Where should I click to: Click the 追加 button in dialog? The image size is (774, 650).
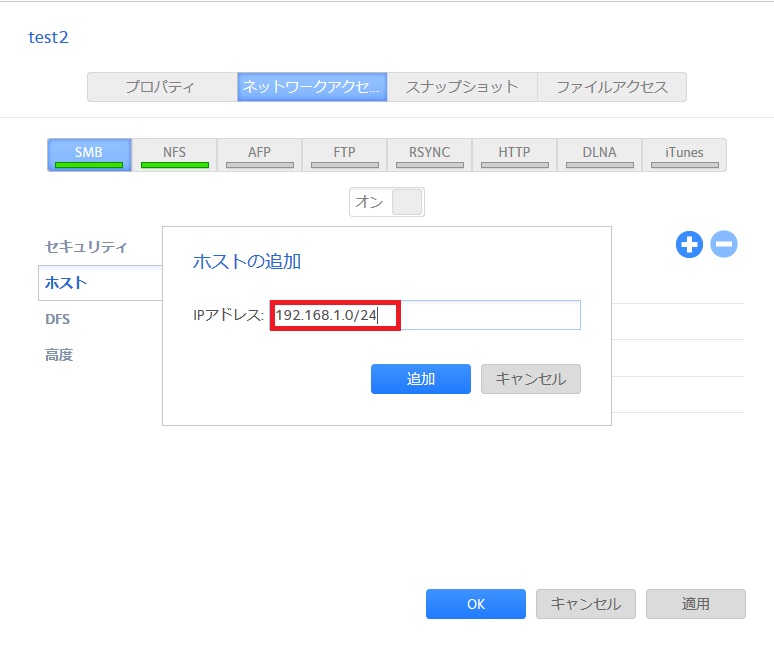click(x=421, y=379)
